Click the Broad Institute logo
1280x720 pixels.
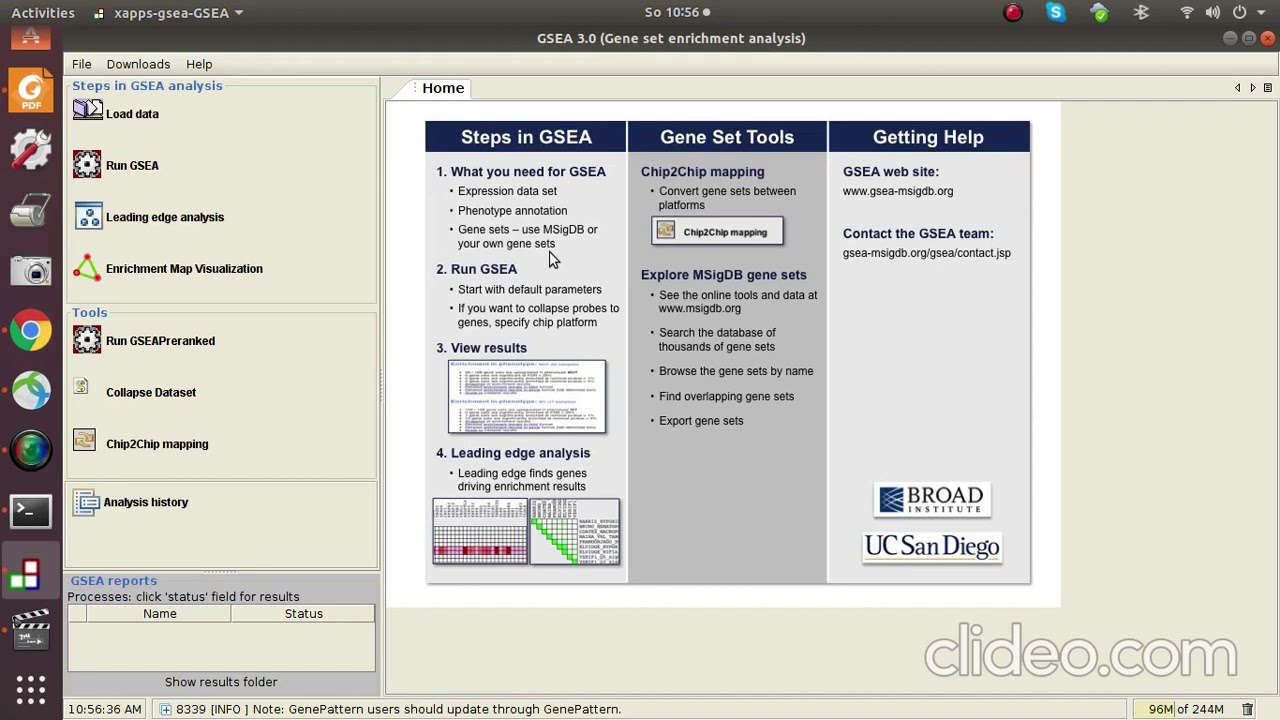point(932,500)
